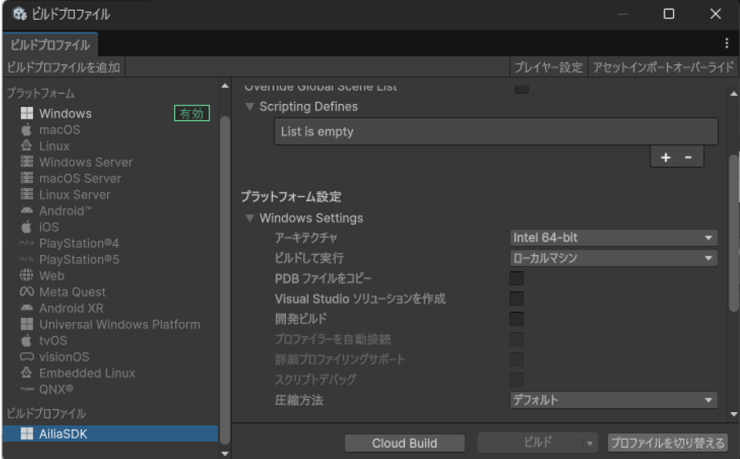Open the プレイヤー設定 tab
The height and width of the screenshot is (459, 740).
pos(549,66)
